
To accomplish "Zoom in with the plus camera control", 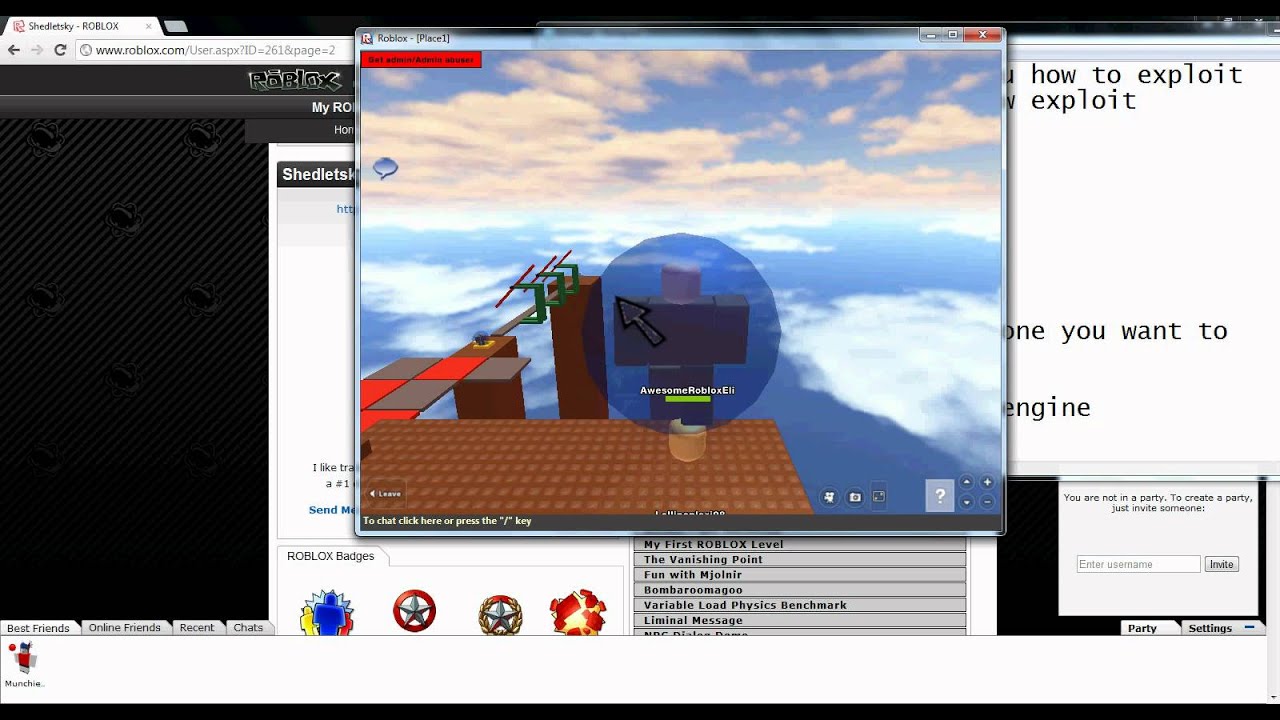I will pos(987,482).
